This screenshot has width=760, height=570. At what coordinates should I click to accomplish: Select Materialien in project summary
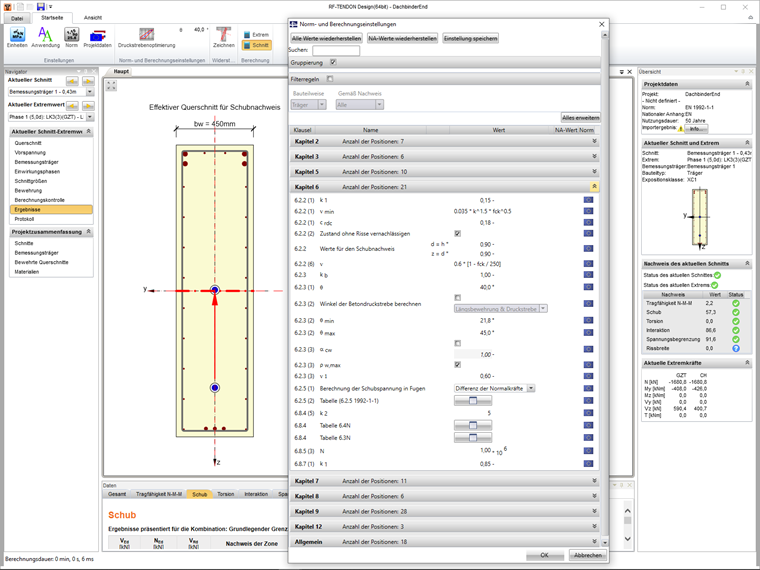coord(27,272)
